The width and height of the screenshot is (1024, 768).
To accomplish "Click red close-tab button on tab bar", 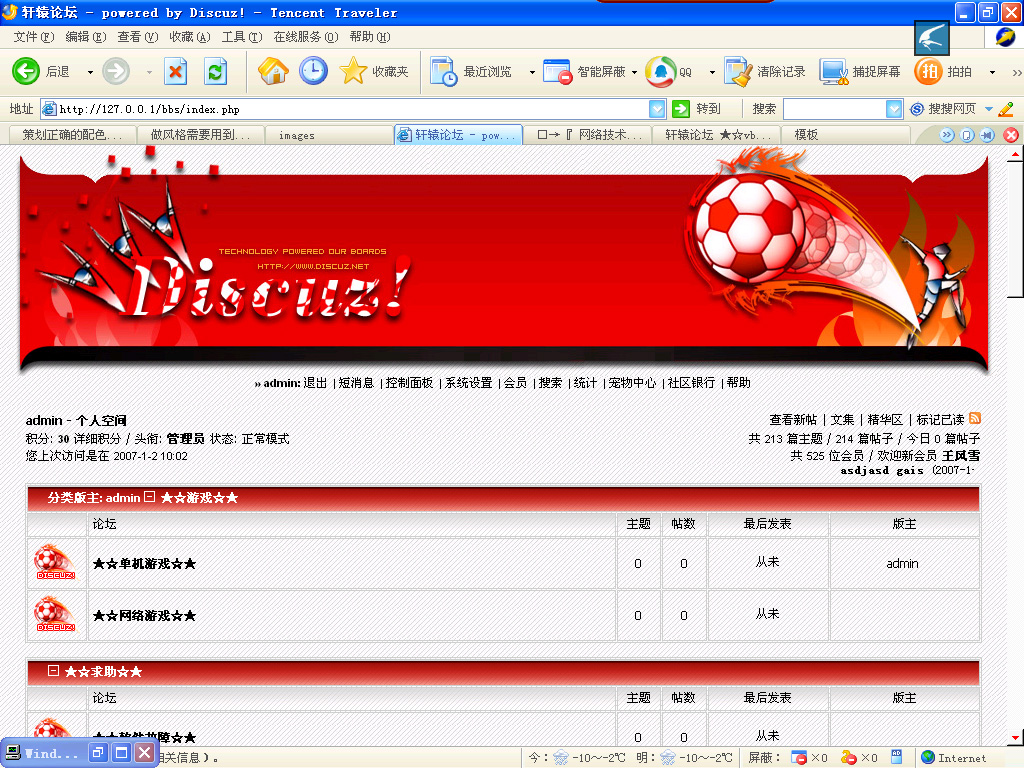I will [1011, 135].
